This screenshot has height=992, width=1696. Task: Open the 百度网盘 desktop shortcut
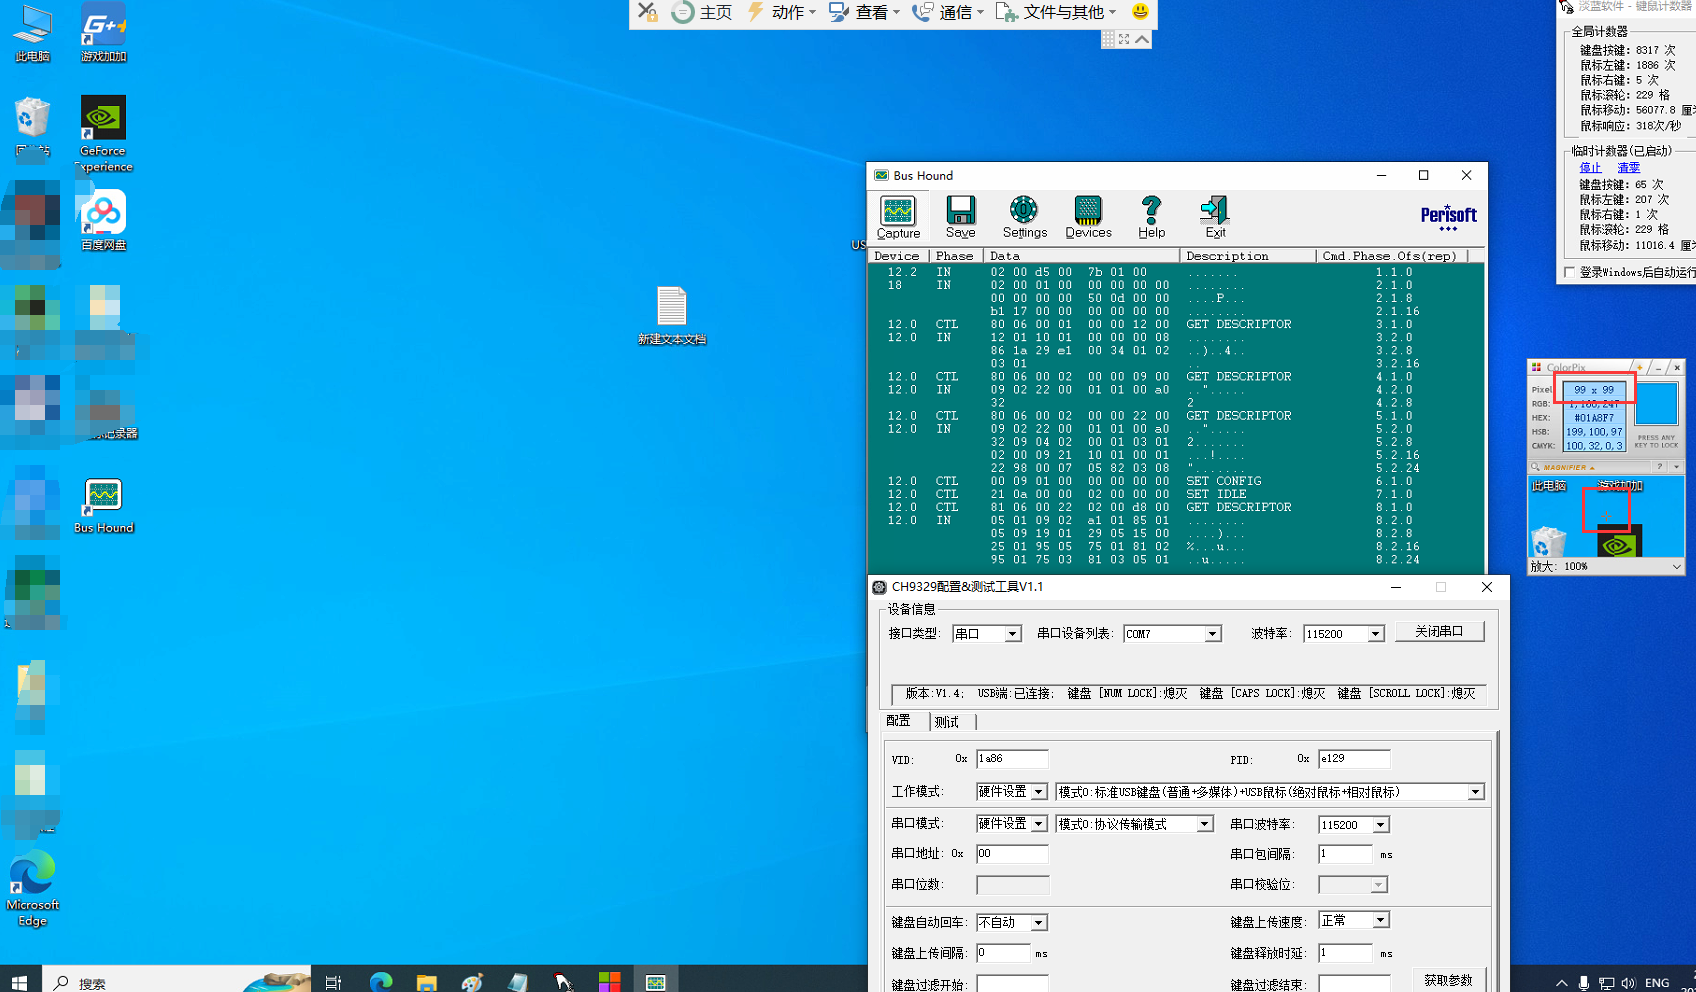104,220
